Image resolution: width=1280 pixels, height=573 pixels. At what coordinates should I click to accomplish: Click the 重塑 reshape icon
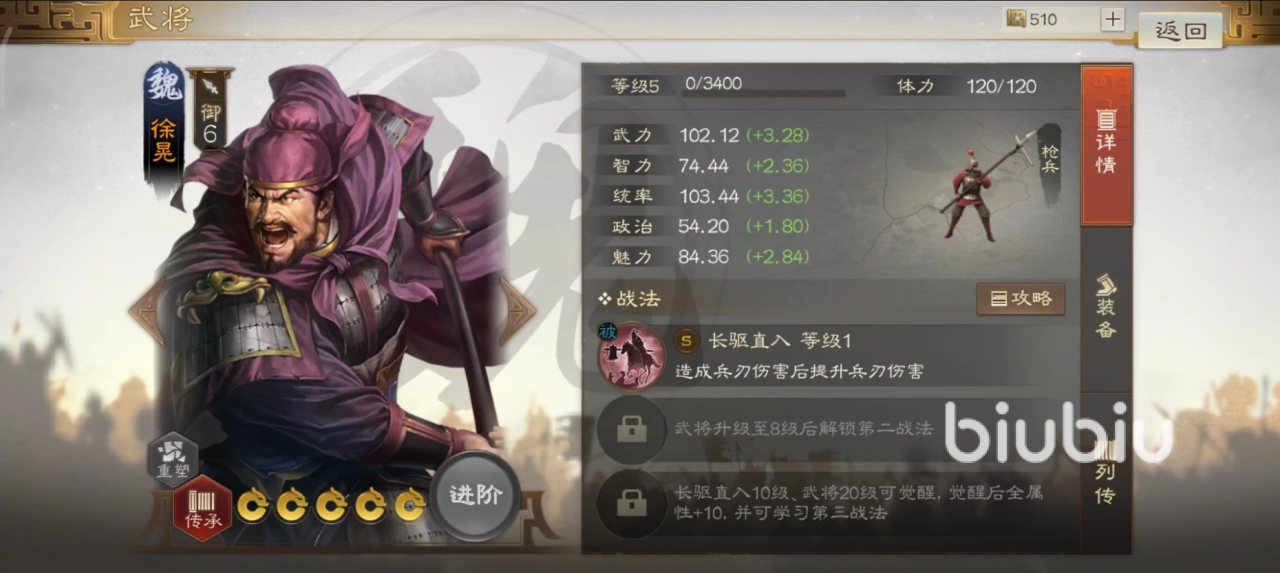coord(173,458)
